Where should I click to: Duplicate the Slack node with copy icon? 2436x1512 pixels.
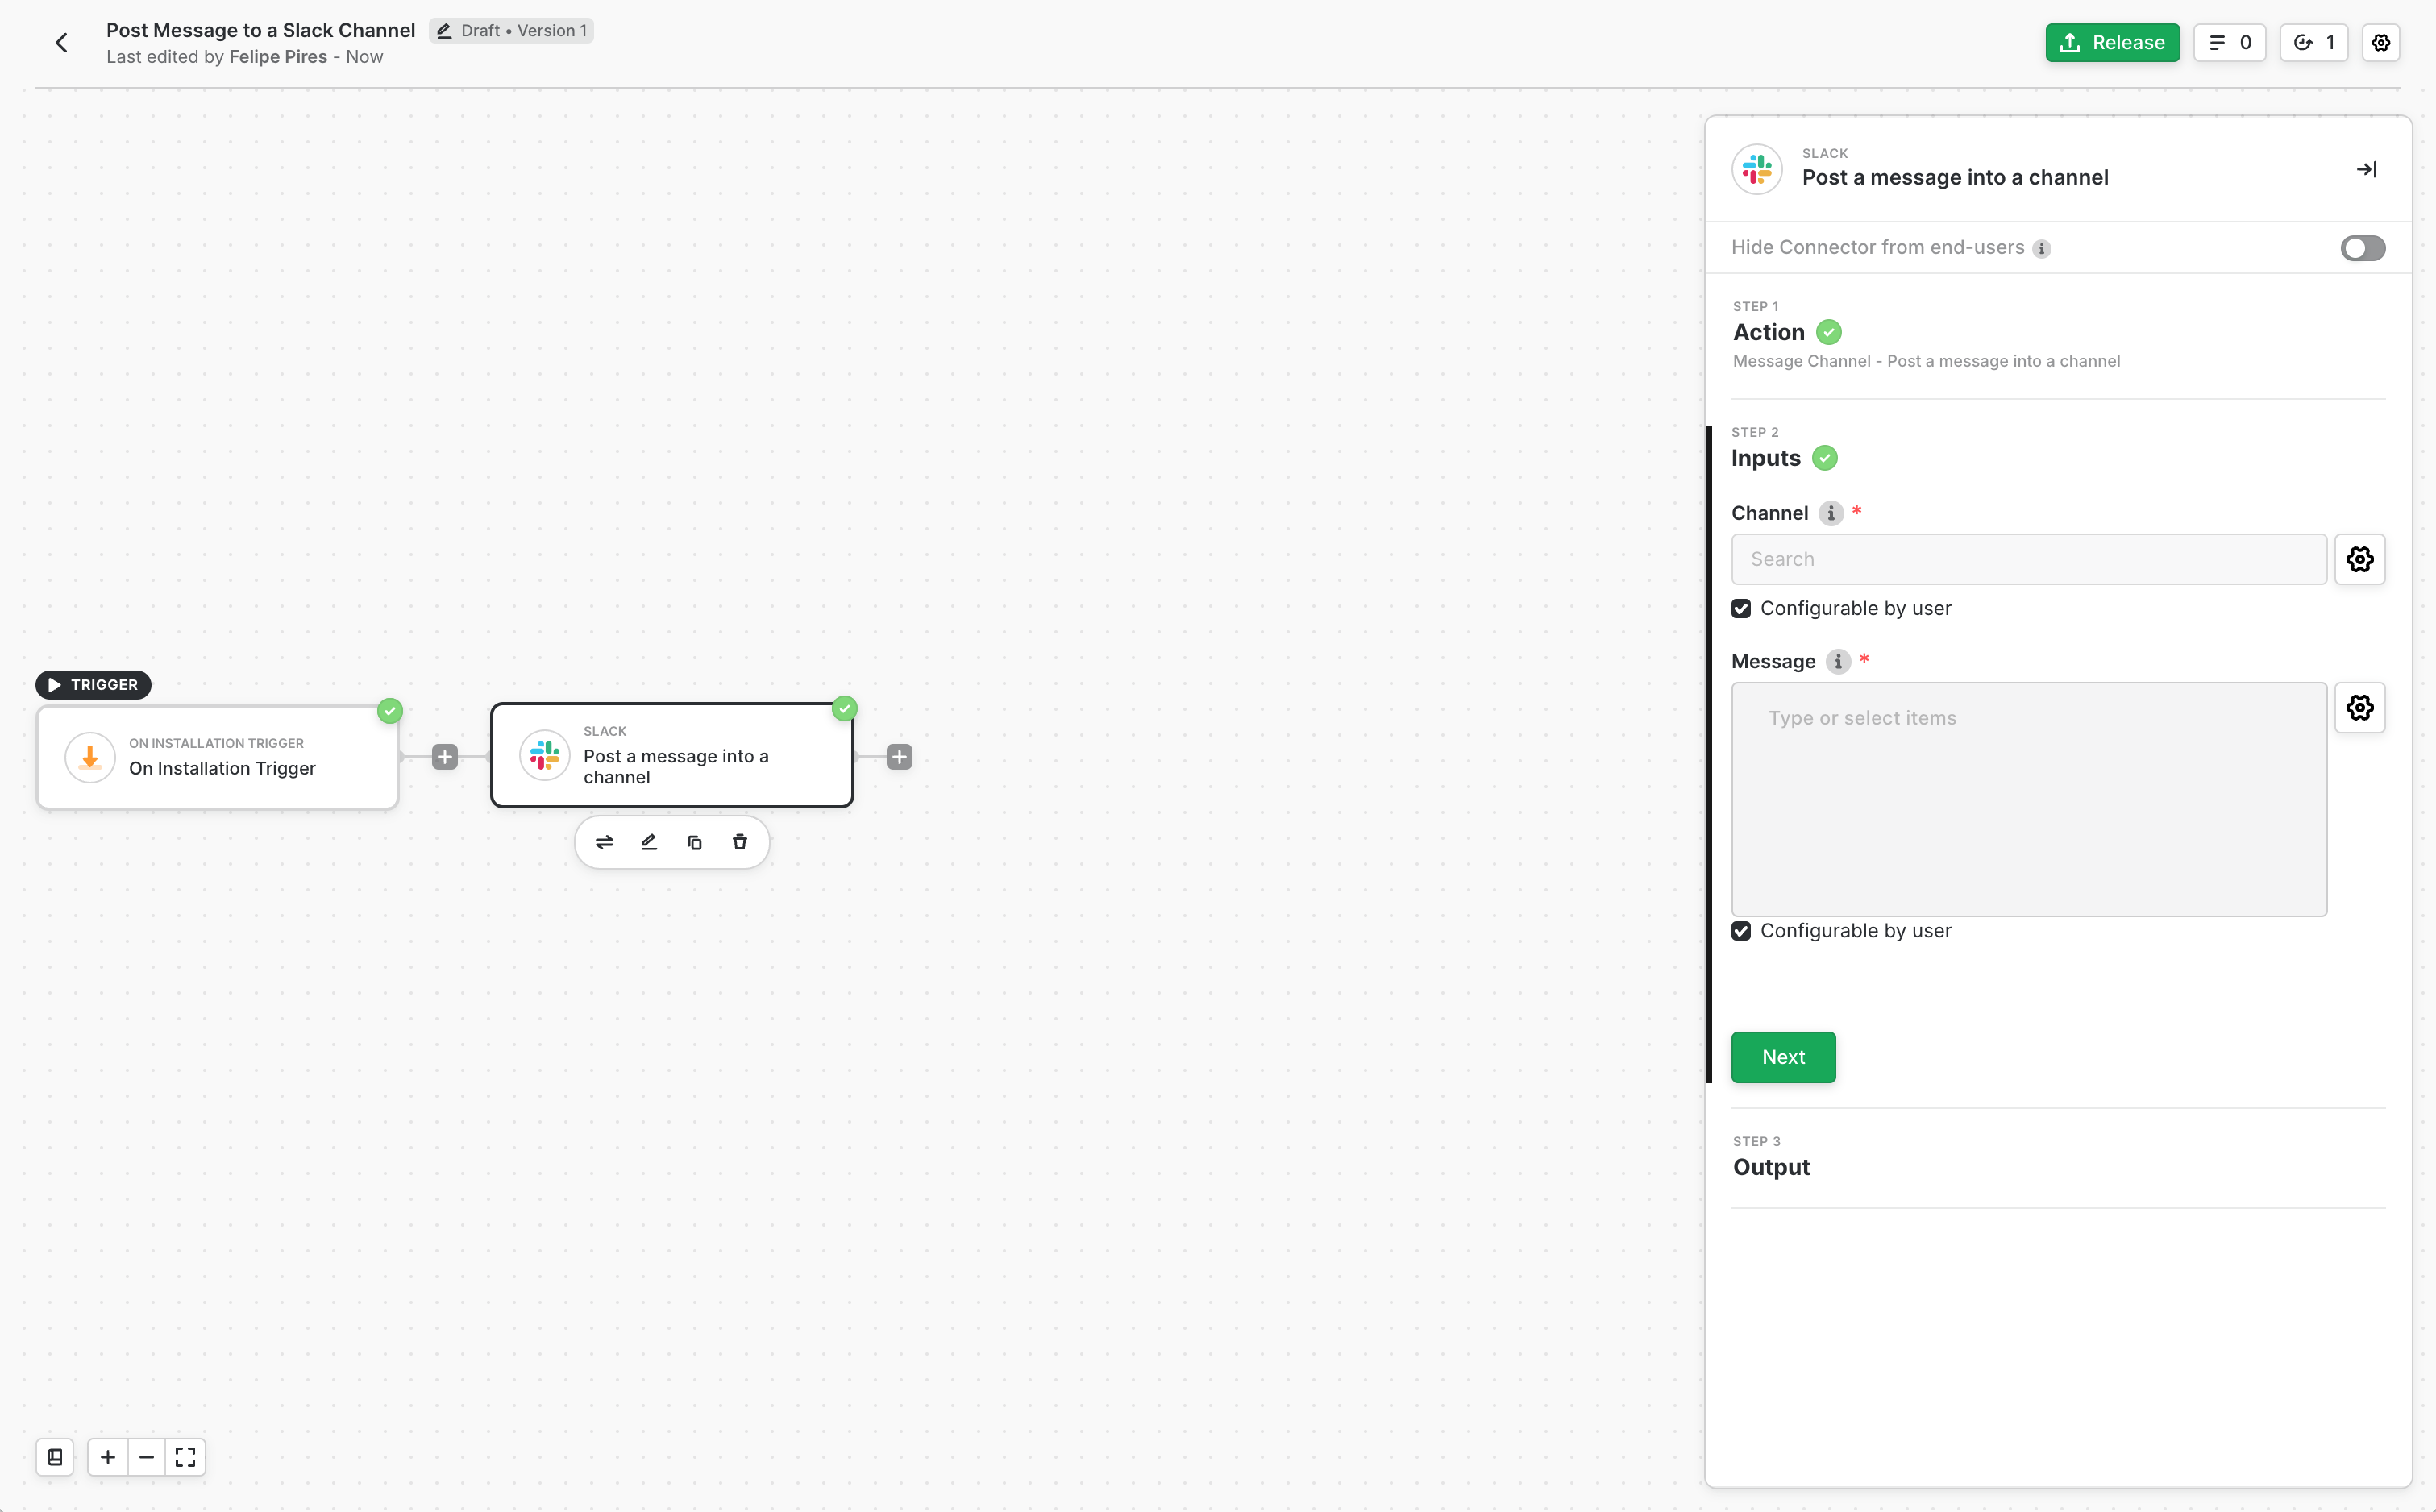pyautogui.click(x=695, y=842)
